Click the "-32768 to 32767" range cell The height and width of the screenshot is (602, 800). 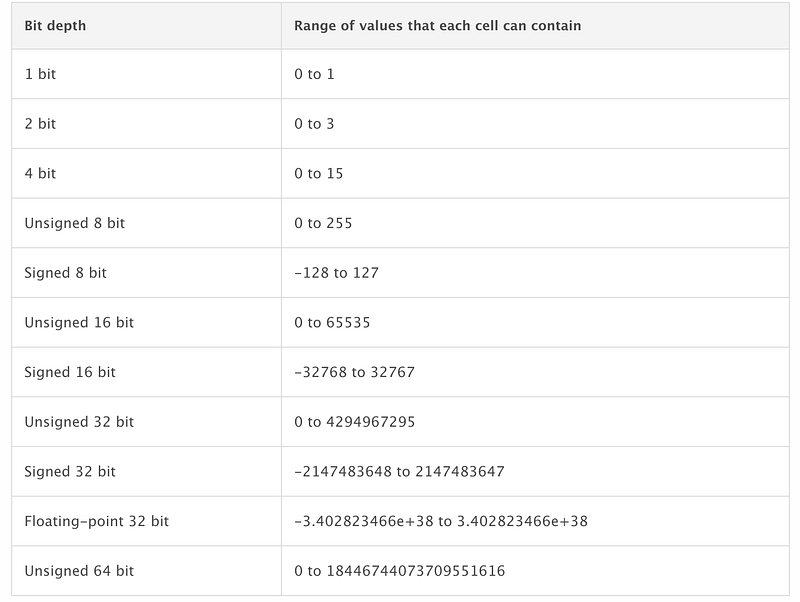(354, 372)
